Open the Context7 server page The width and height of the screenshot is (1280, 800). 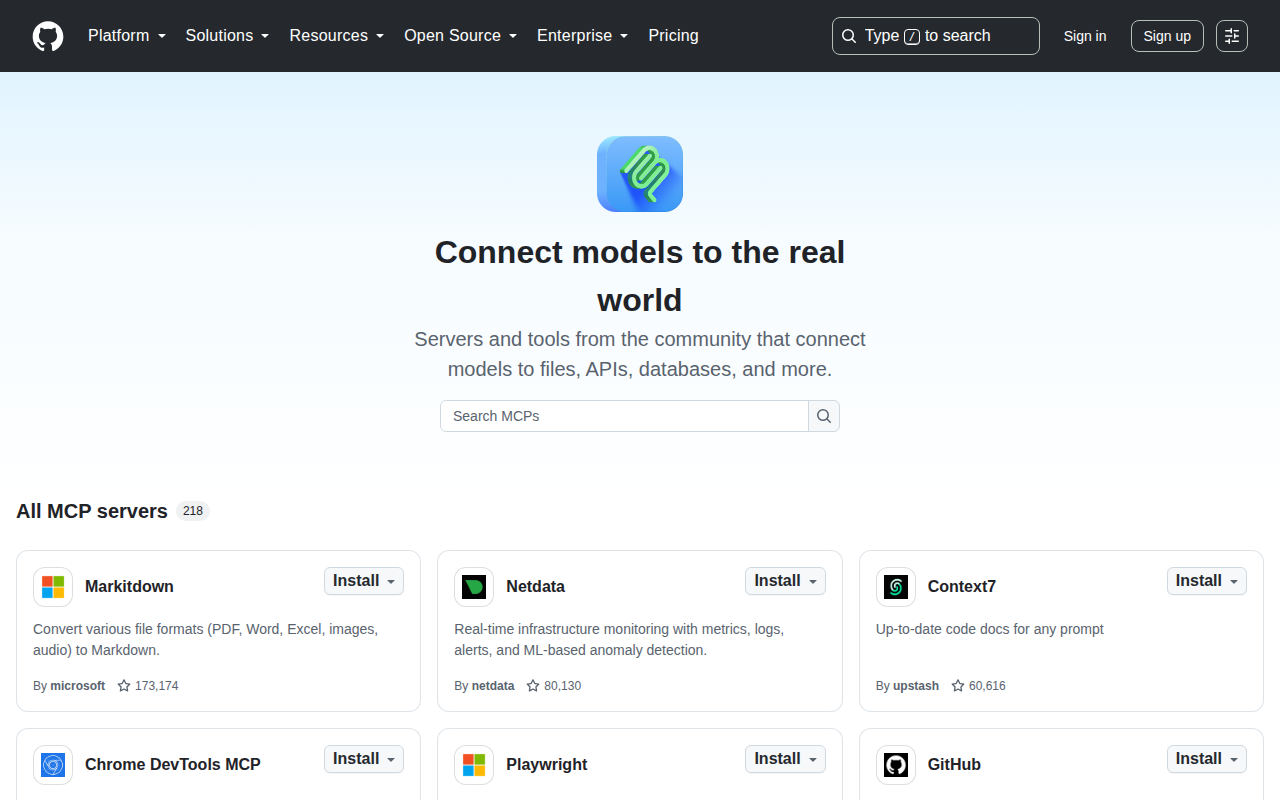(962, 587)
